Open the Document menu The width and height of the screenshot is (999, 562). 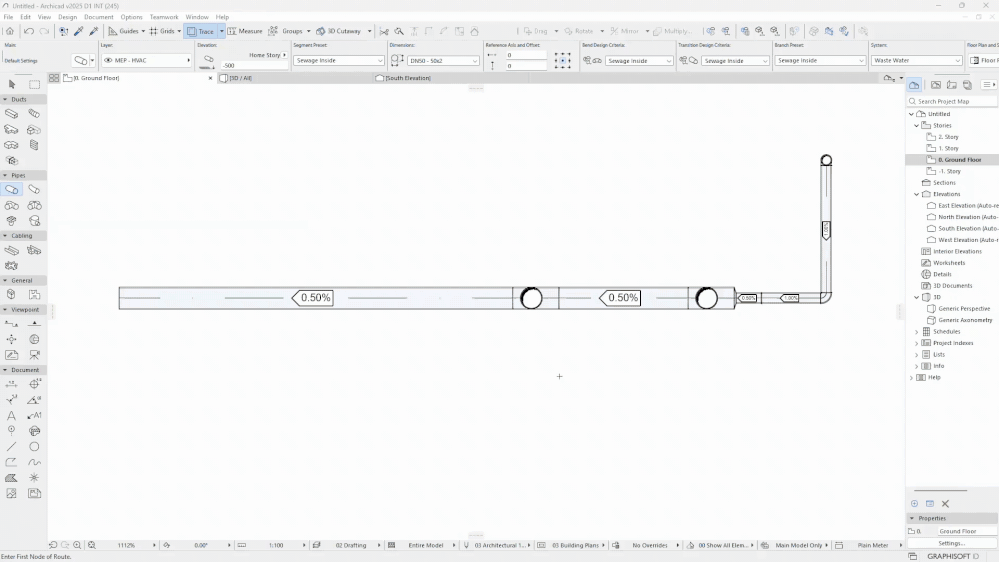[x=99, y=17]
